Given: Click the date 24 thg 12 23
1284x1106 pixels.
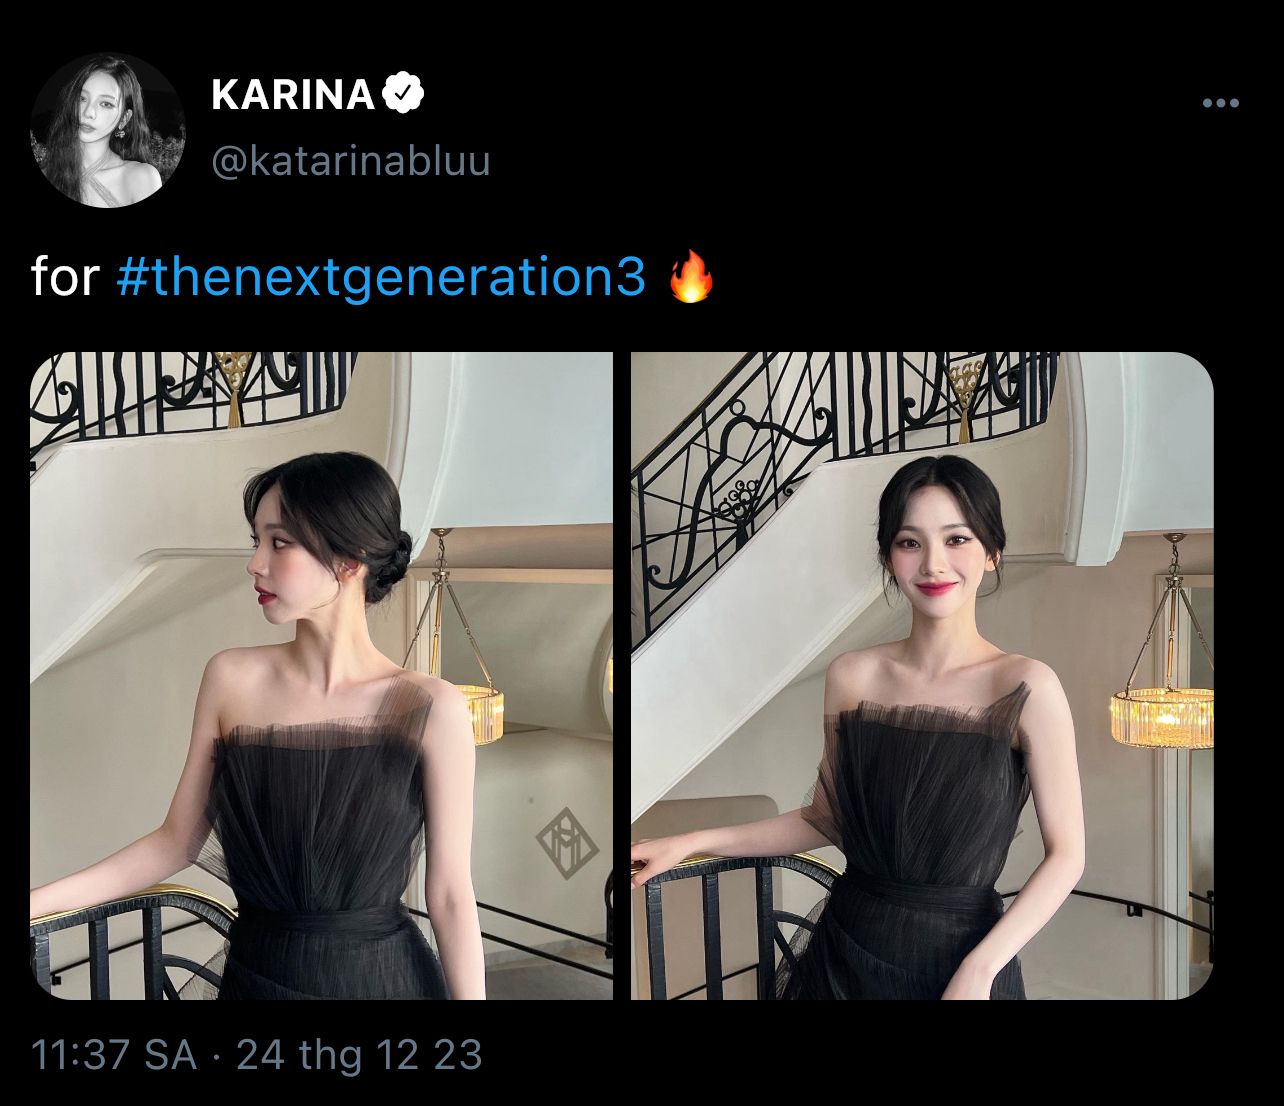Looking at the screenshot, I should 359,1055.
